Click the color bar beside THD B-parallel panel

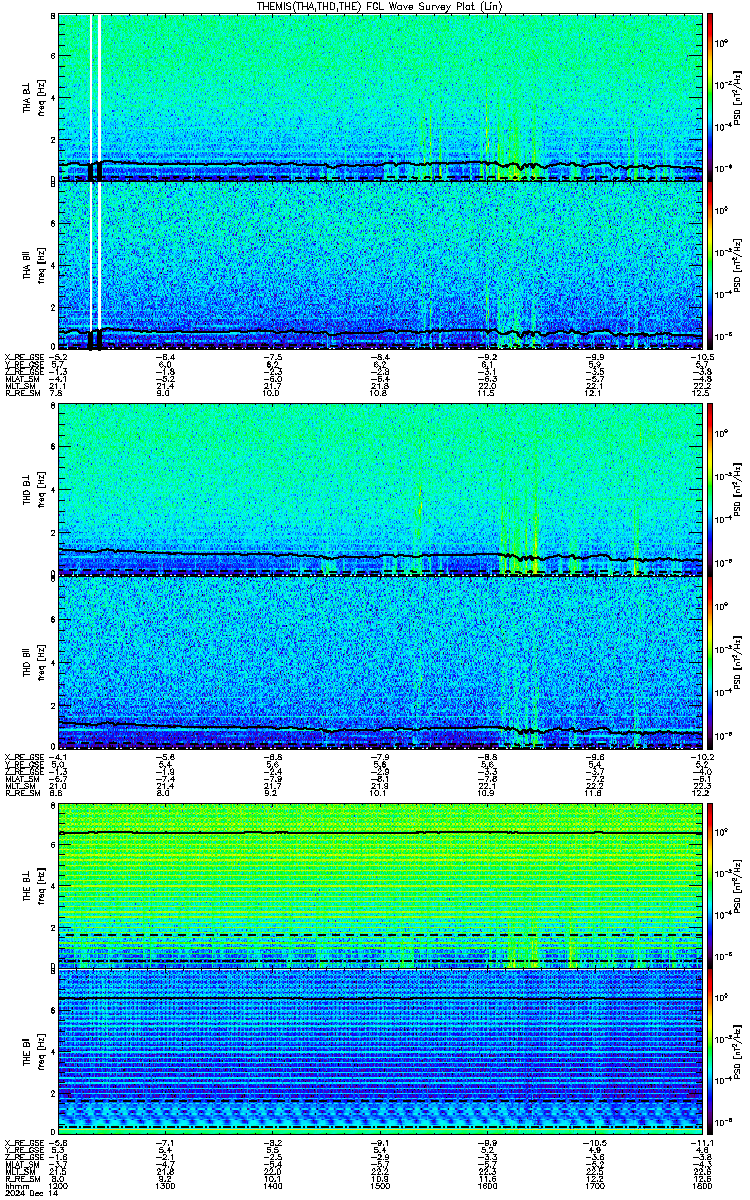click(x=710, y=661)
